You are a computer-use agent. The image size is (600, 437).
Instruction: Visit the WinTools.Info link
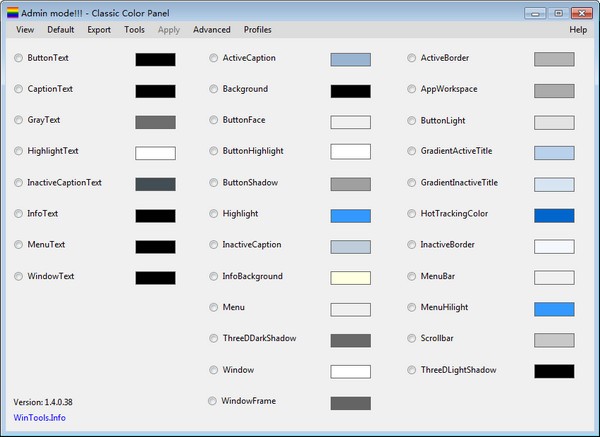click(x=37, y=417)
